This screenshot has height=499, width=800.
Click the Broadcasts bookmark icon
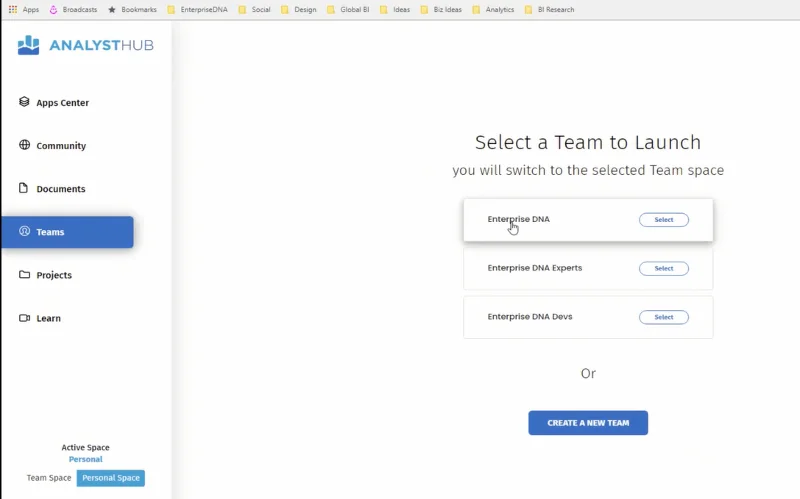(53, 9)
